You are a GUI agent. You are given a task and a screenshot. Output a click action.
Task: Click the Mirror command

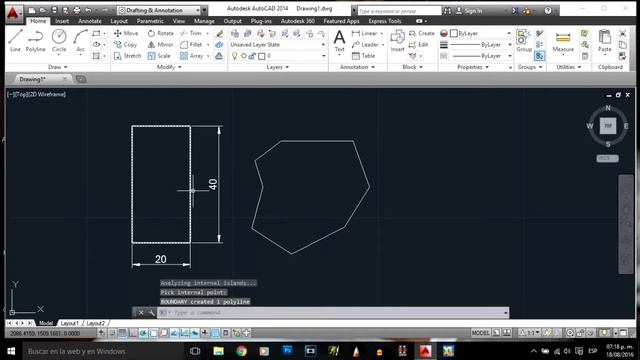[x=160, y=44]
